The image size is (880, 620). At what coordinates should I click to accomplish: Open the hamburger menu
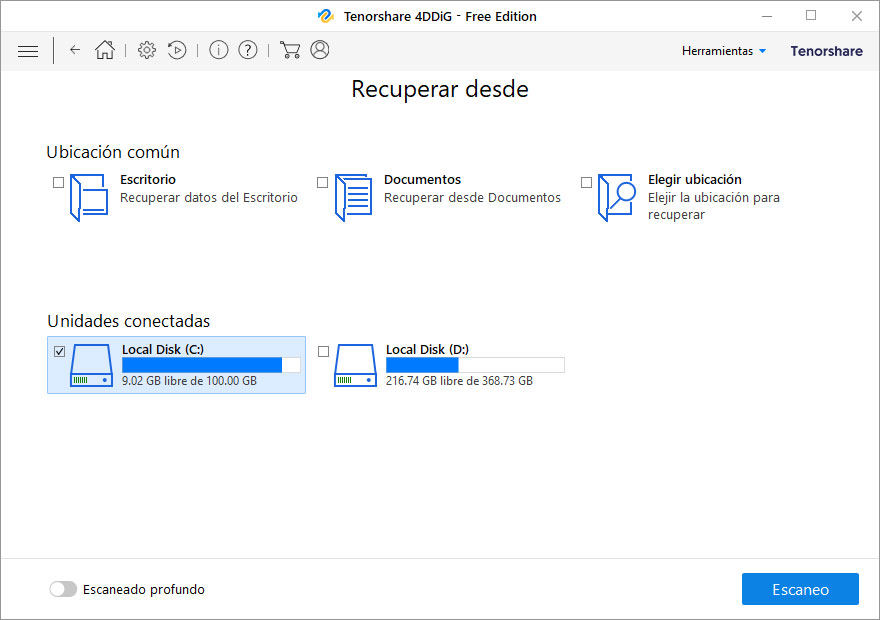pos(28,51)
